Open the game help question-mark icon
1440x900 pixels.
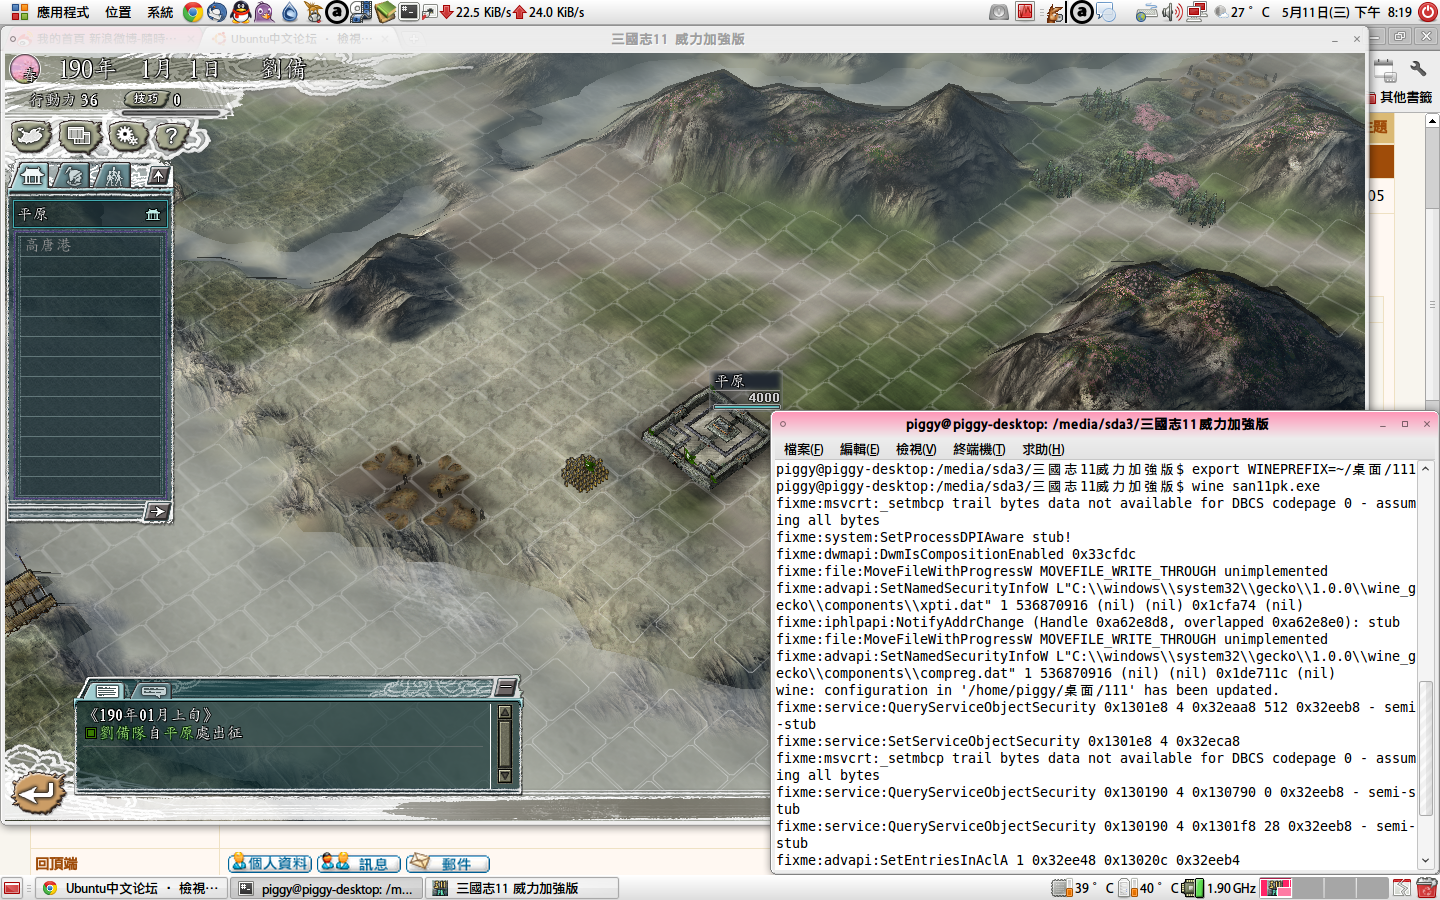pos(172,135)
